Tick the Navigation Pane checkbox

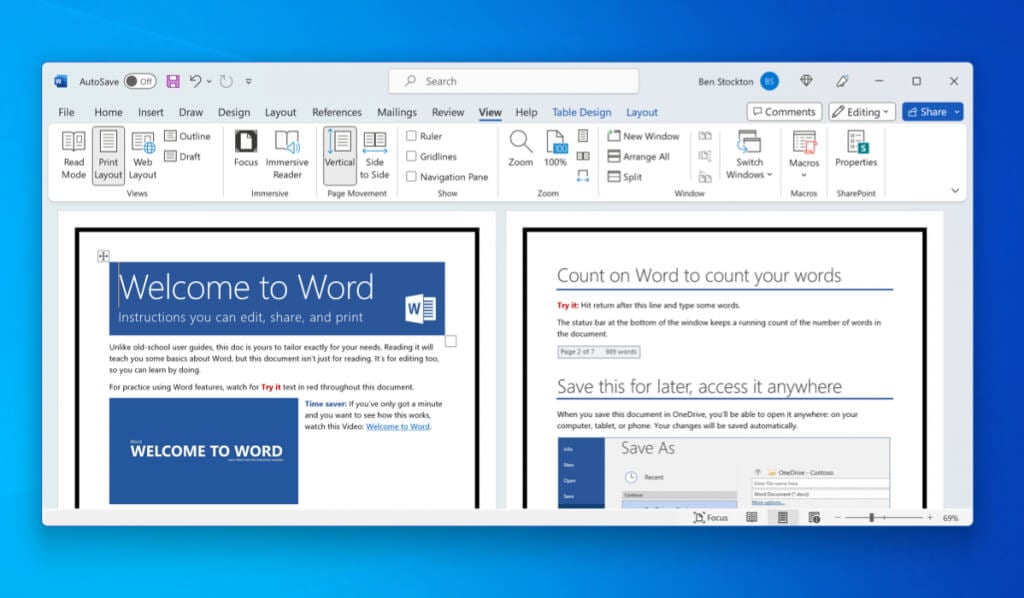click(x=411, y=176)
